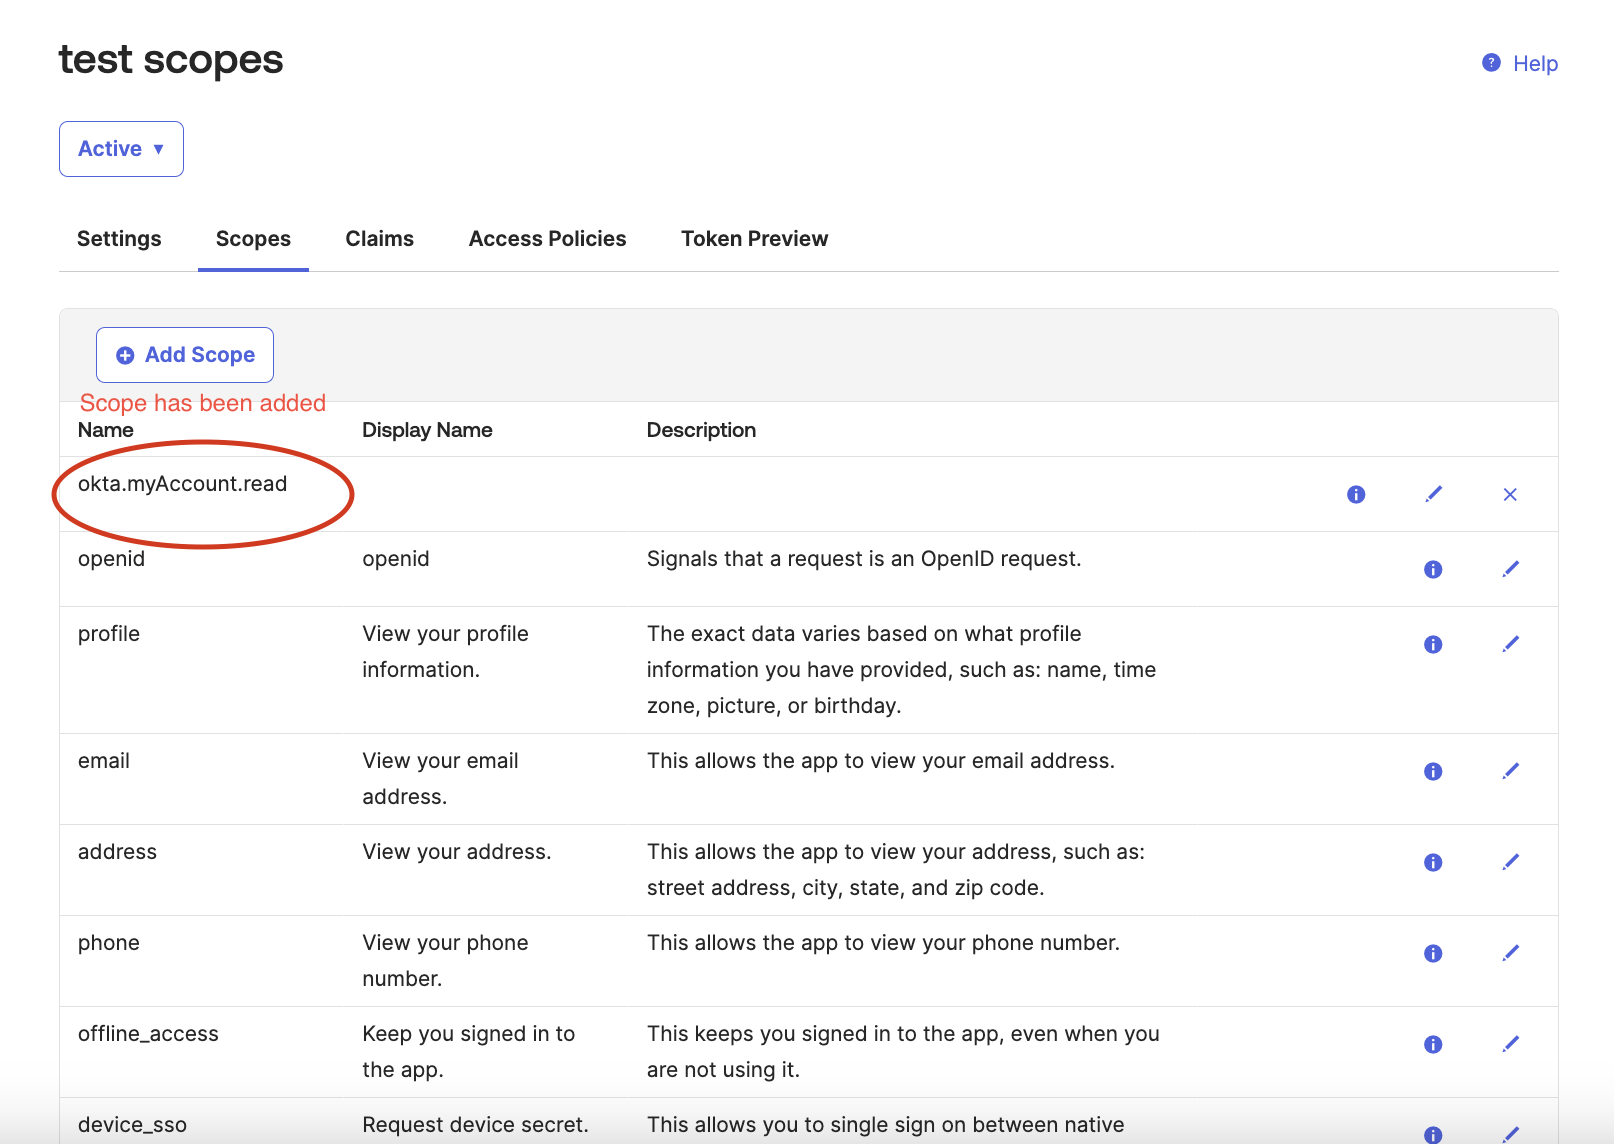The image size is (1614, 1144).
Task: Go to the Claims tab
Action: [380, 239]
